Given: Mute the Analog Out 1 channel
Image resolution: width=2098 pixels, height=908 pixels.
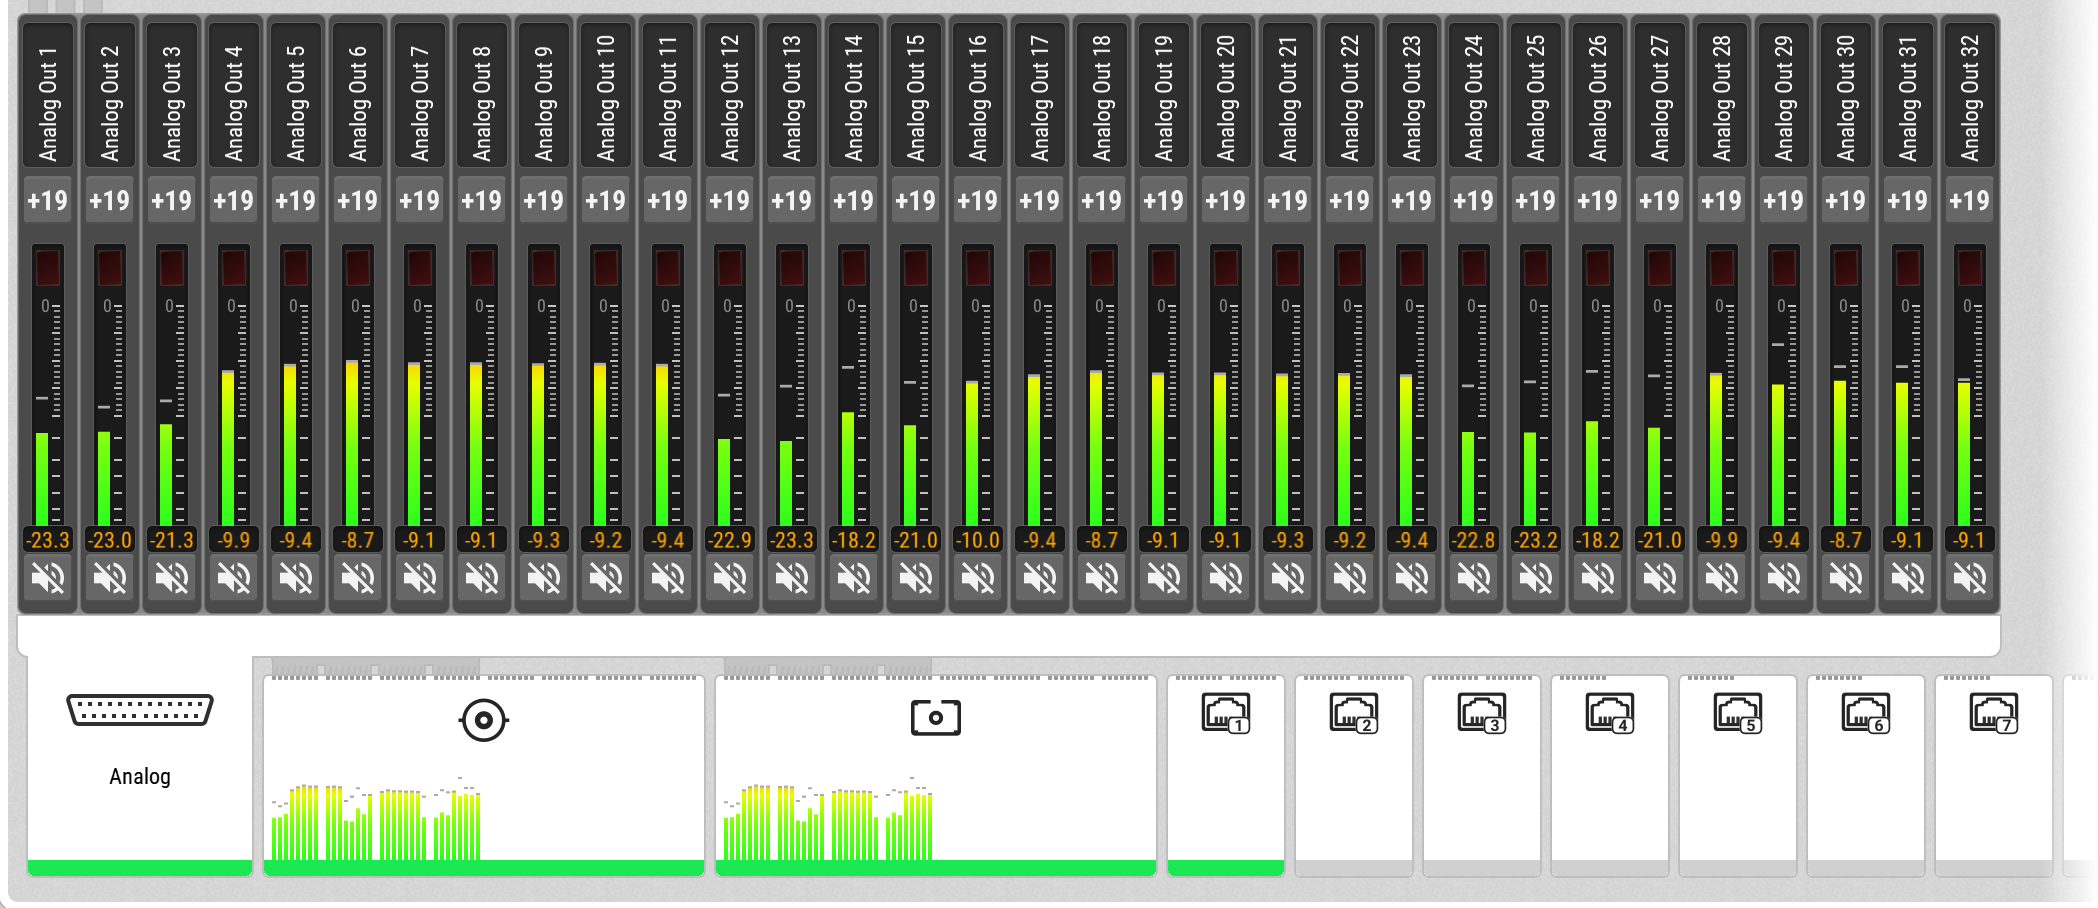Looking at the screenshot, I should pyautogui.click(x=48, y=578).
